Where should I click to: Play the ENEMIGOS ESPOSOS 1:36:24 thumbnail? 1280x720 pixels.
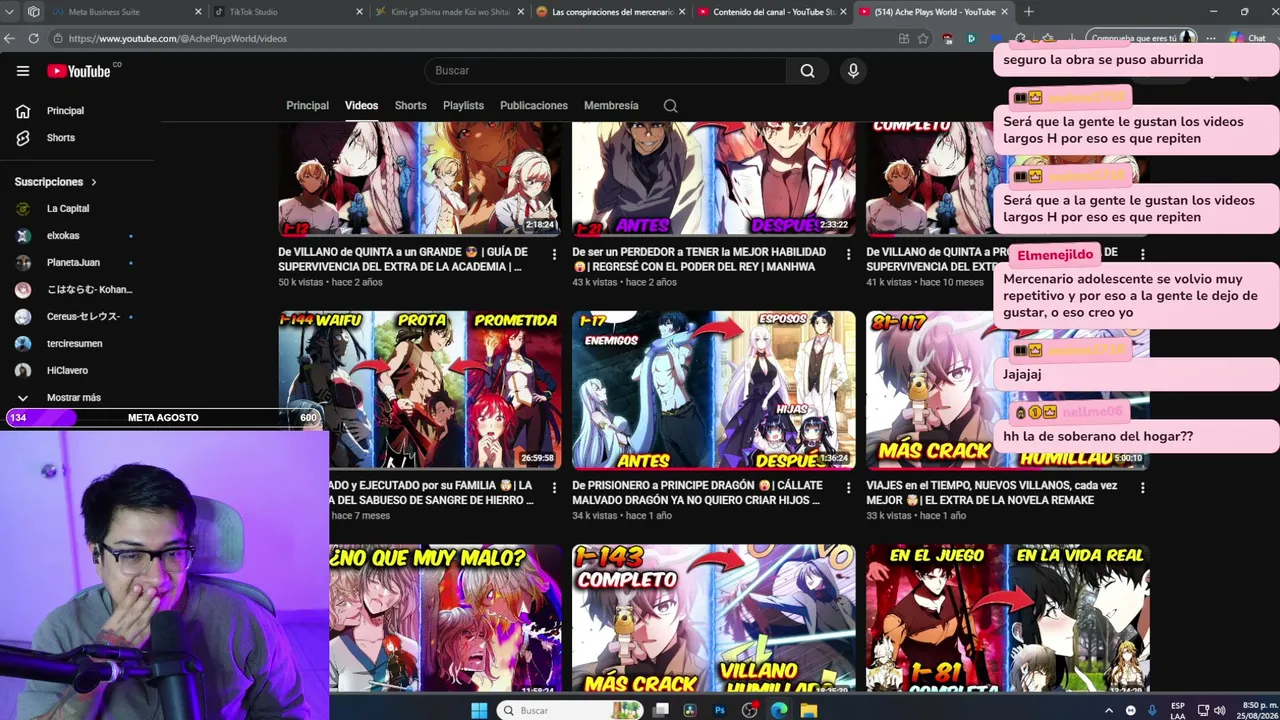point(714,390)
